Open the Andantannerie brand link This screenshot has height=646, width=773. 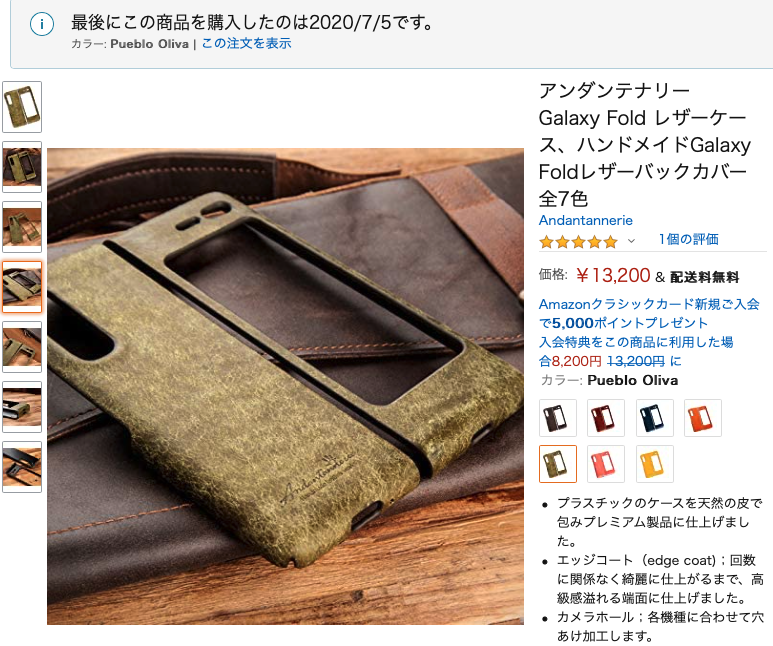(x=586, y=220)
